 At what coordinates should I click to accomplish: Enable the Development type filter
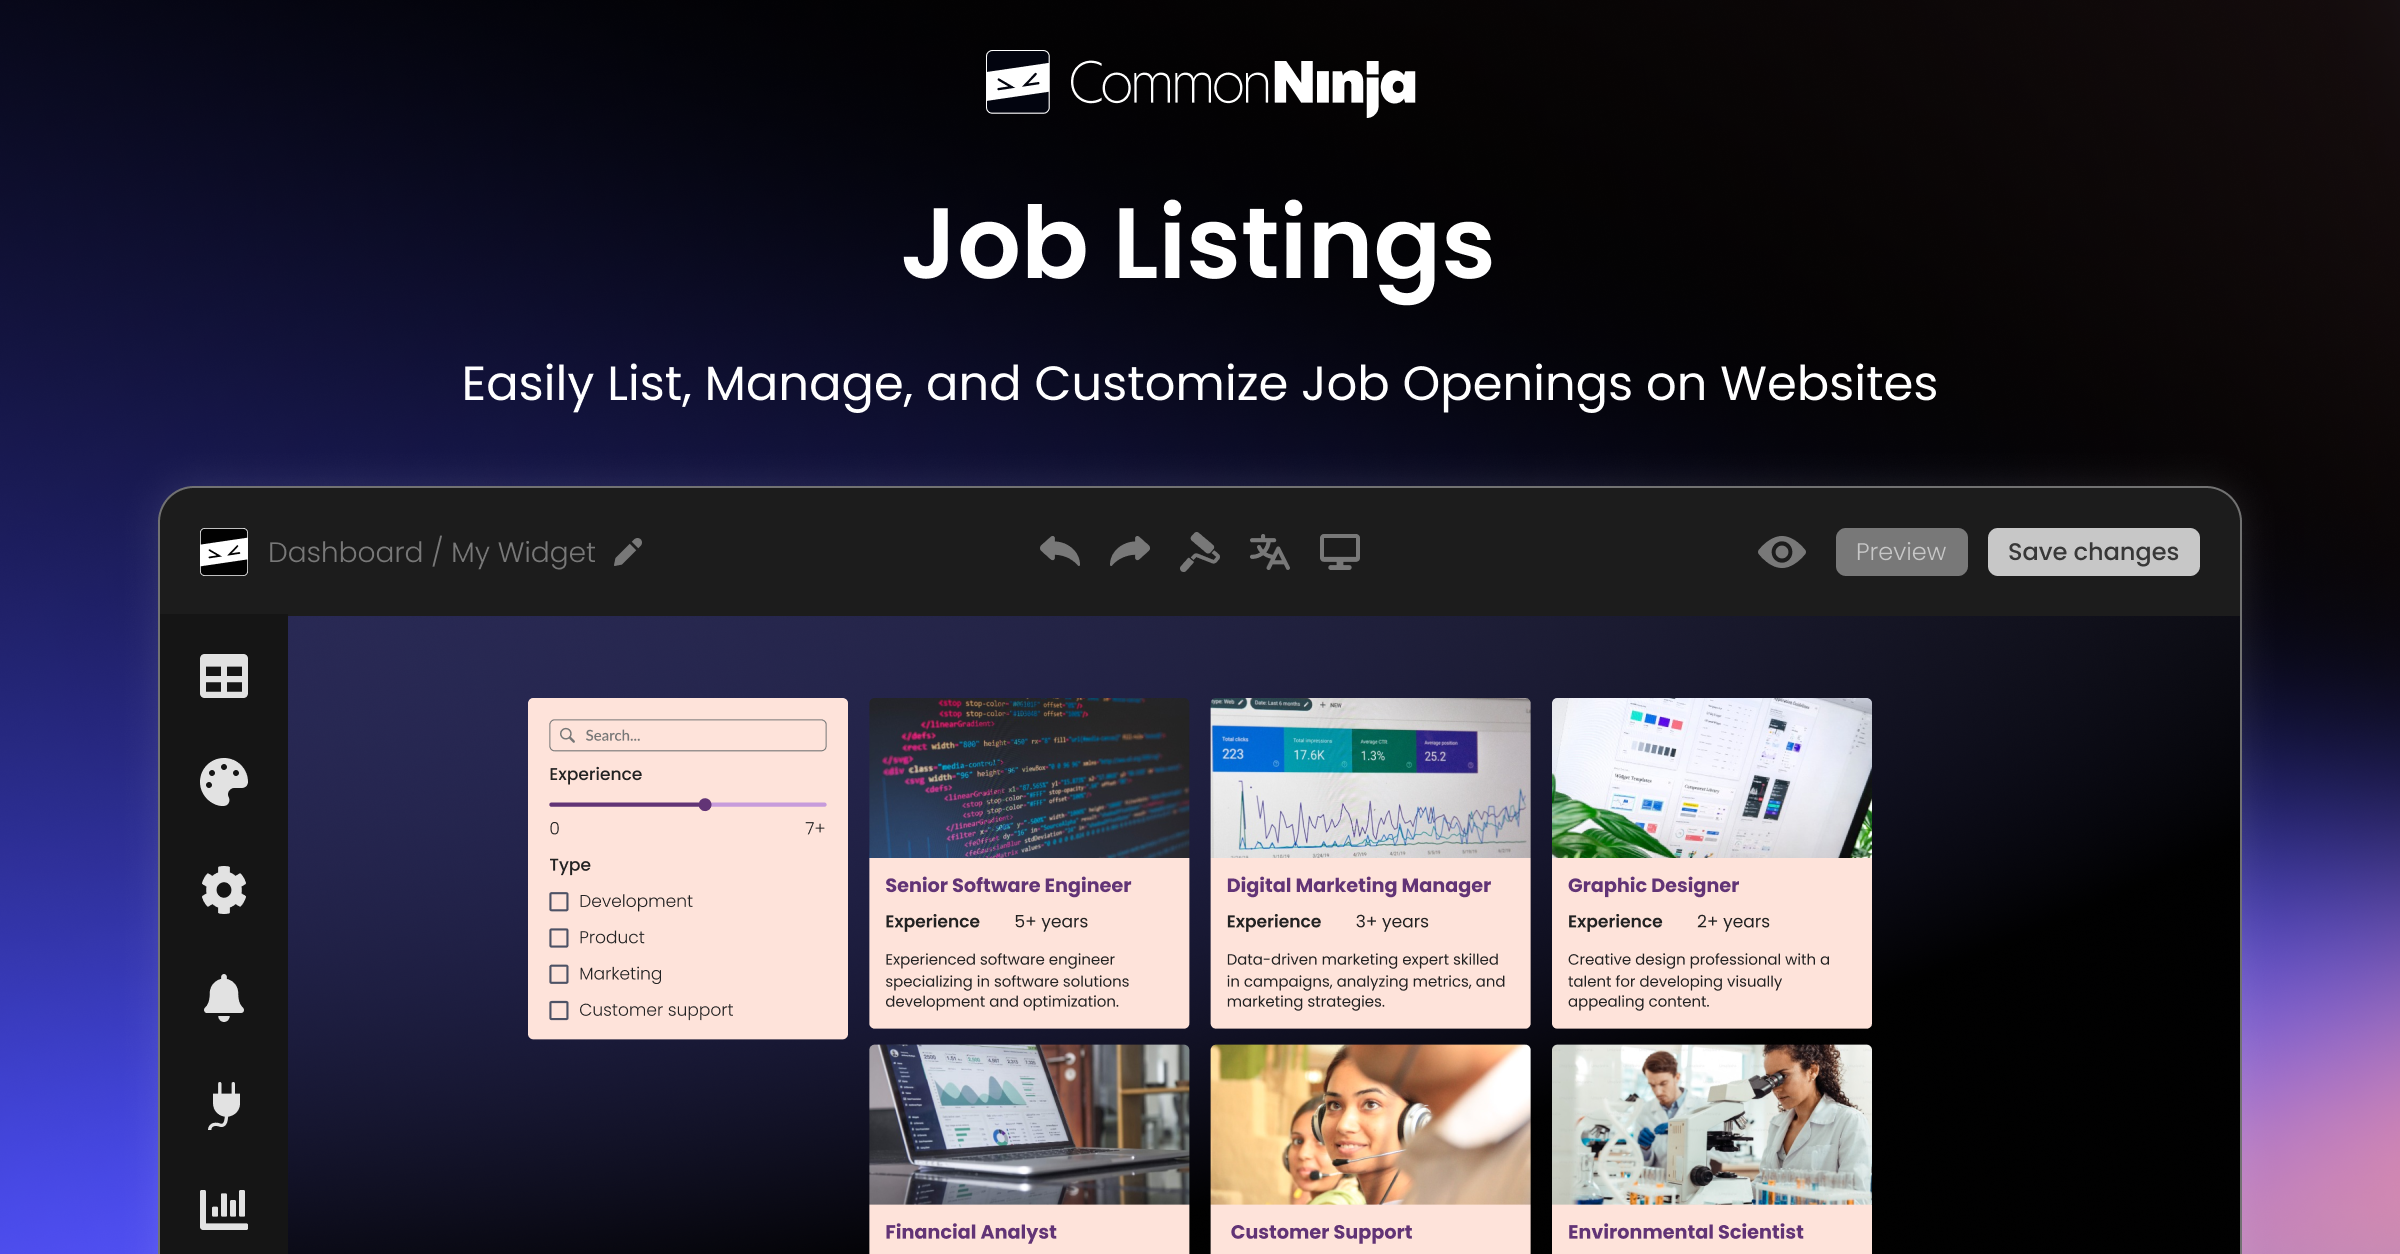click(559, 901)
